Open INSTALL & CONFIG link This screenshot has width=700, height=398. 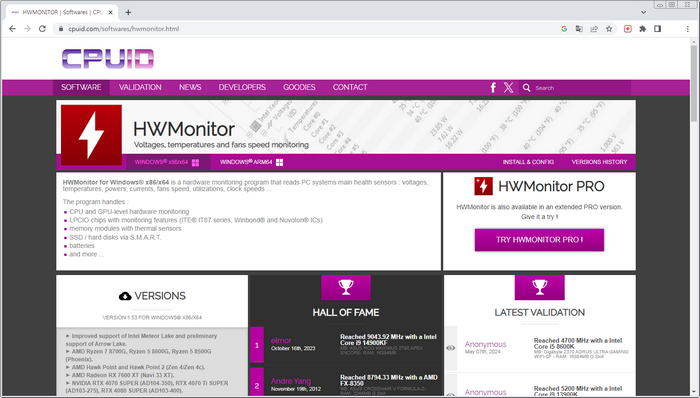click(x=528, y=162)
